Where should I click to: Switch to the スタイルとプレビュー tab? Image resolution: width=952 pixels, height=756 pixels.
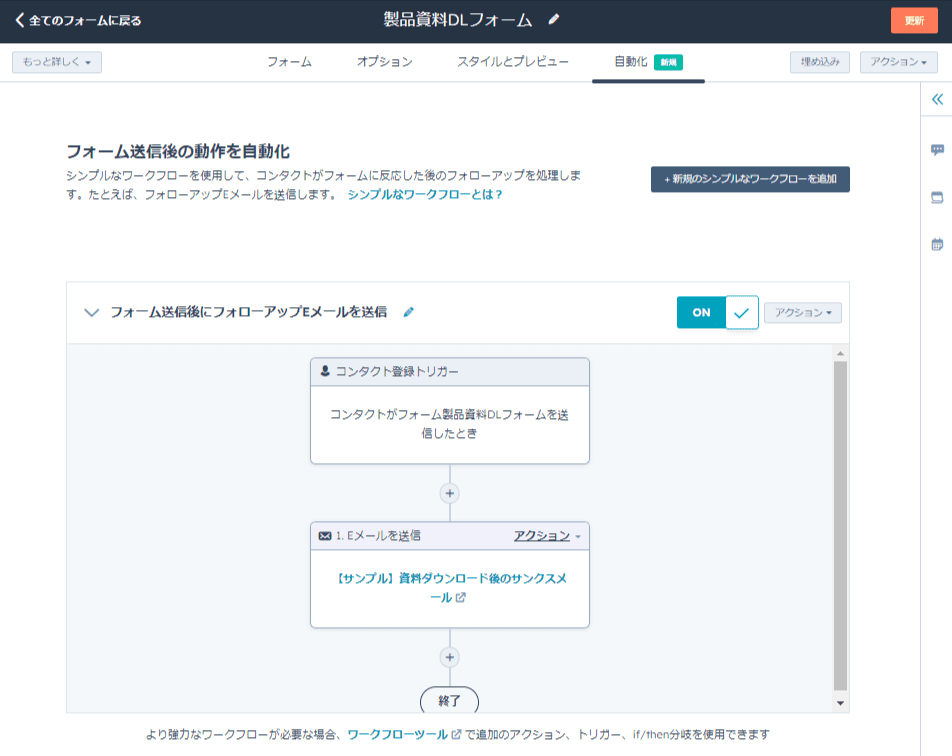pyautogui.click(x=512, y=62)
